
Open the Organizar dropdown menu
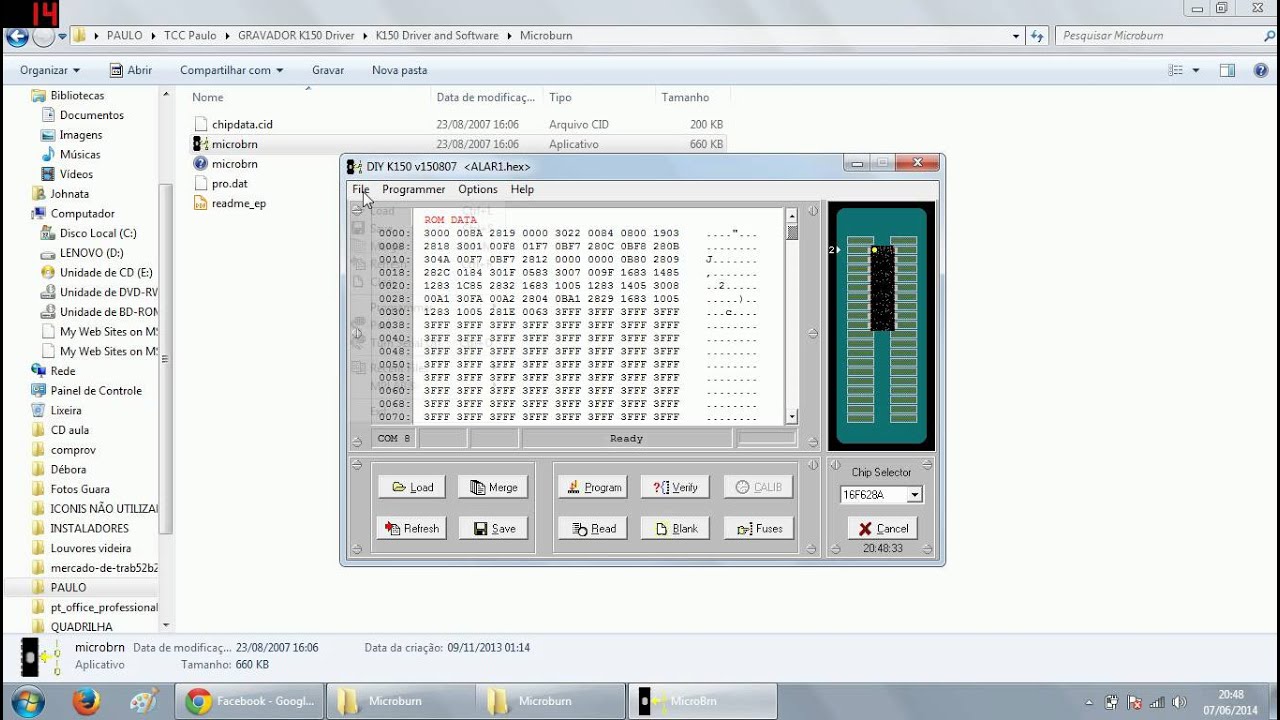tap(50, 70)
